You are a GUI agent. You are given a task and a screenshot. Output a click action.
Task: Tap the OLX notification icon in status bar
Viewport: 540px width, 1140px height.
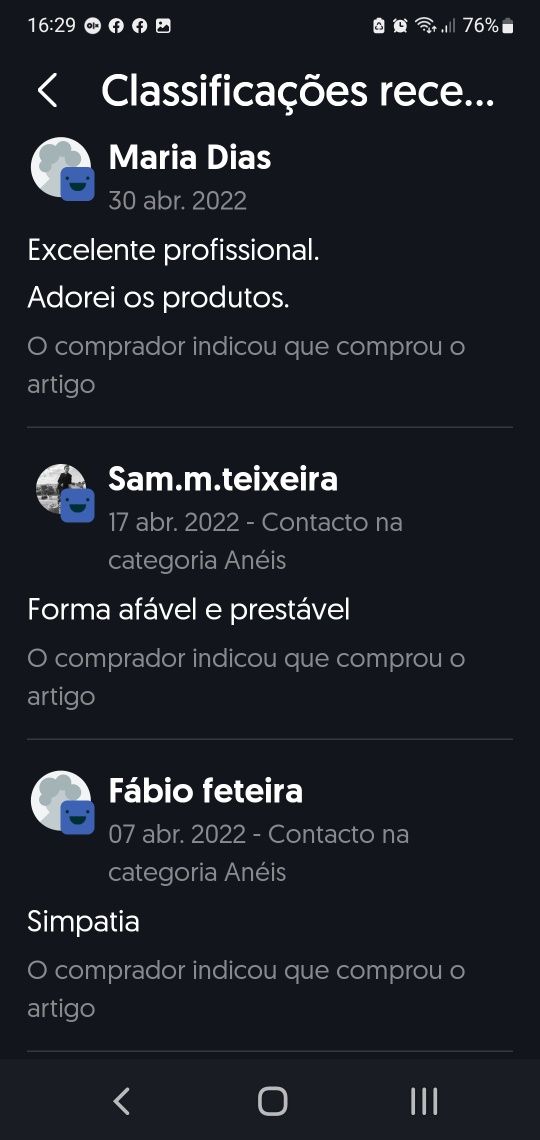(x=92, y=26)
